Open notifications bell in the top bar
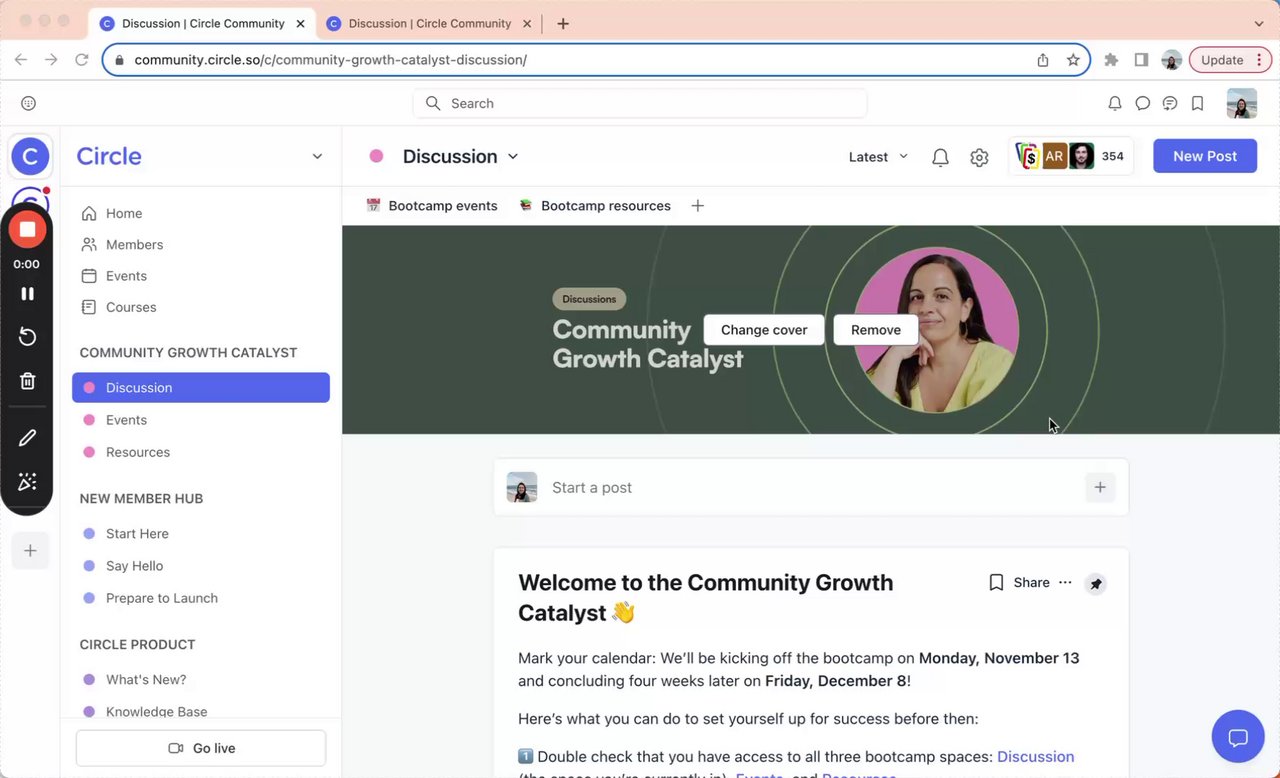This screenshot has width=1280, height=778. click(1115, 103)
